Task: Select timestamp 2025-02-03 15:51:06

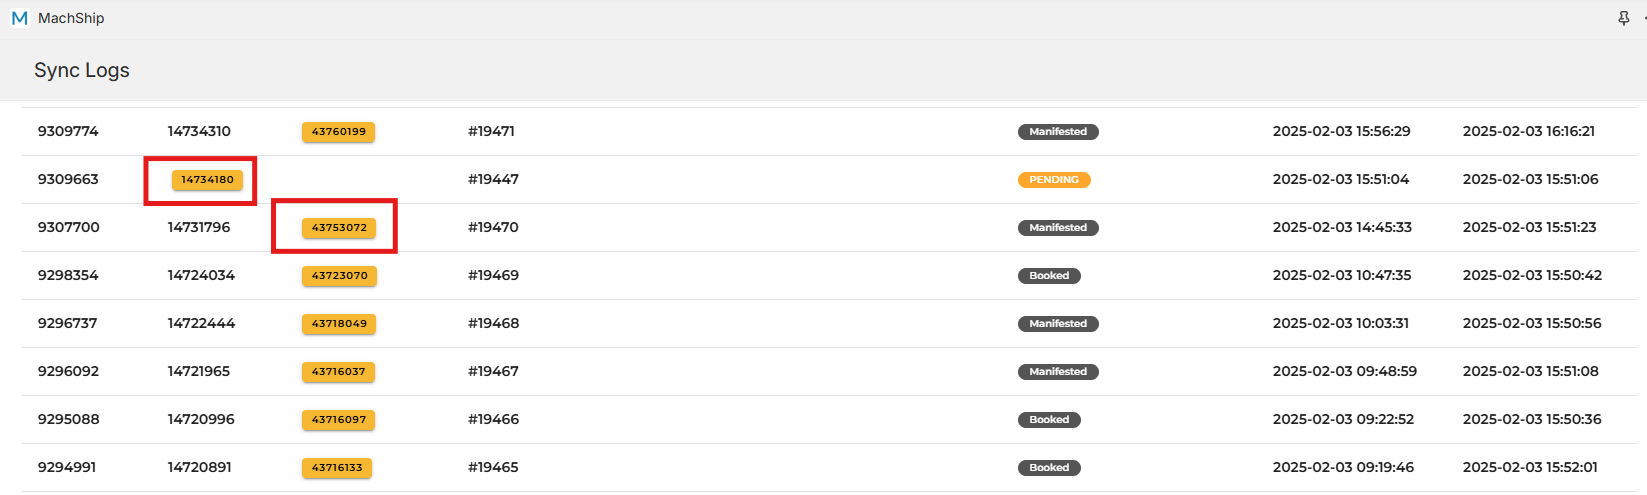Action: pos(1531,179)
